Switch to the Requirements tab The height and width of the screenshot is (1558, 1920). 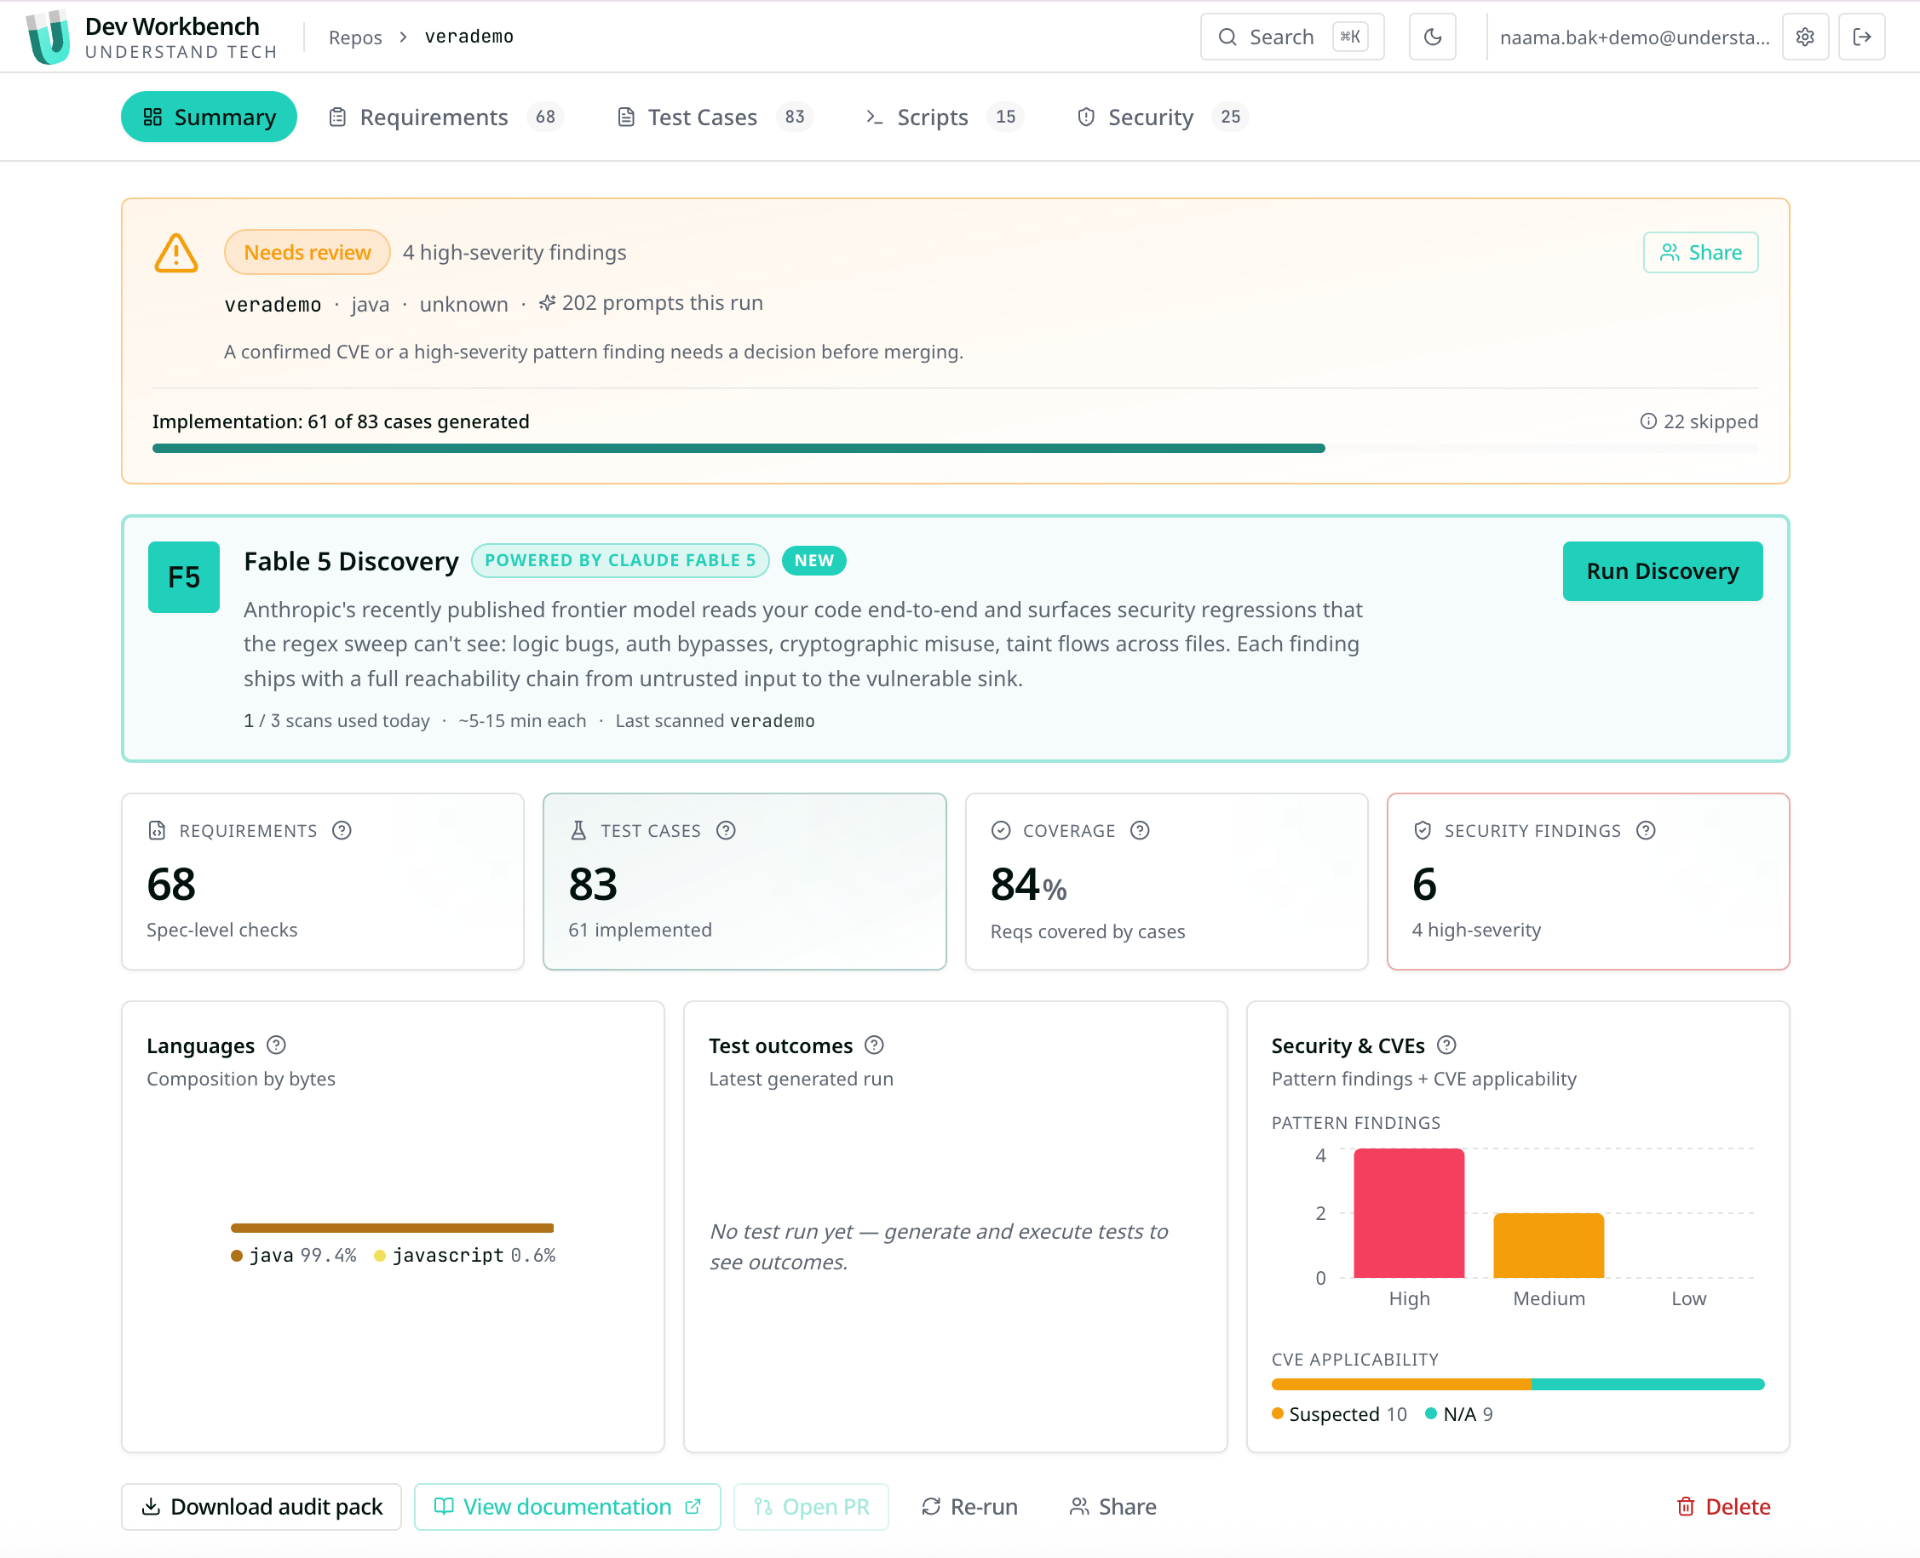click(x=446, y=117)
